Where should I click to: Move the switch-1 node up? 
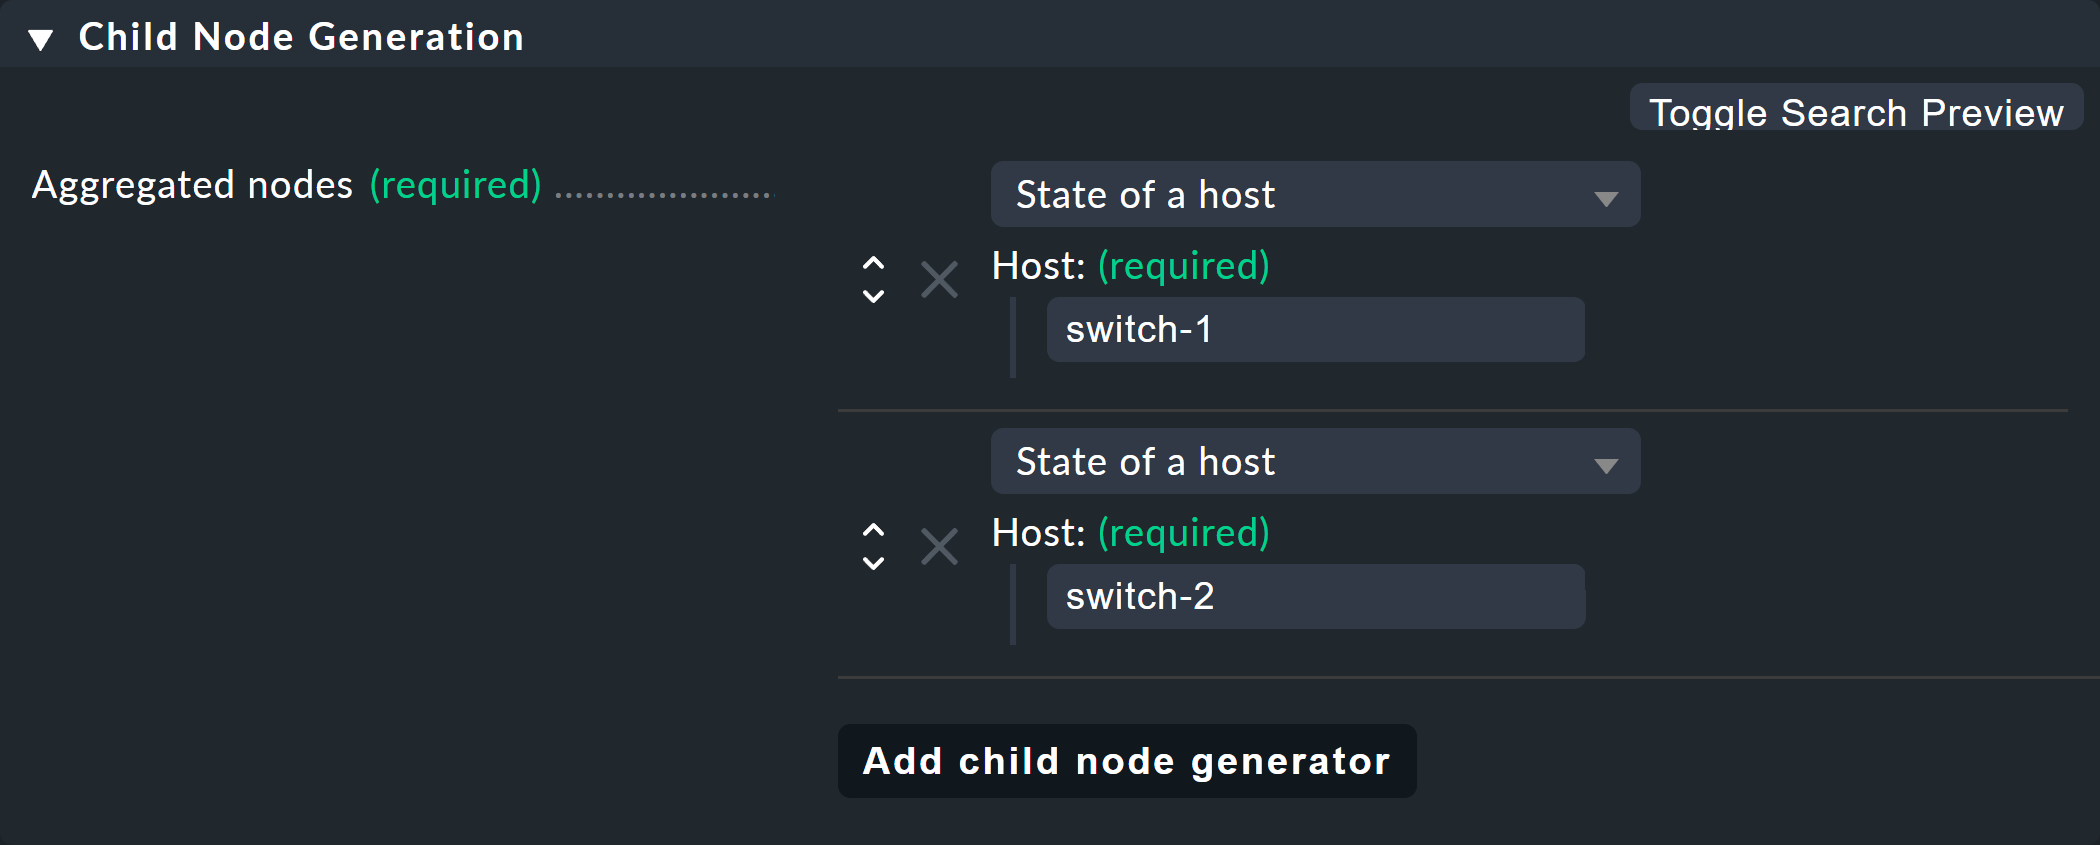coord(873,264)
